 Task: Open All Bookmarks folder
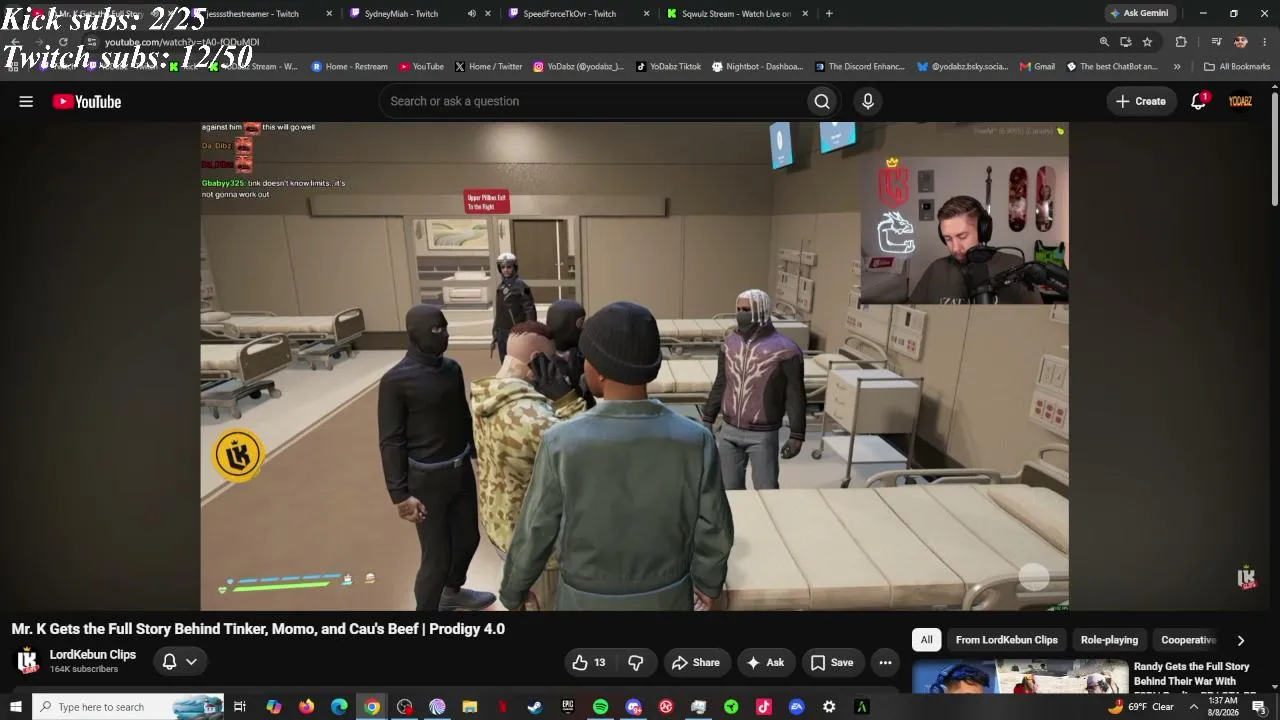click(1237, 67)
